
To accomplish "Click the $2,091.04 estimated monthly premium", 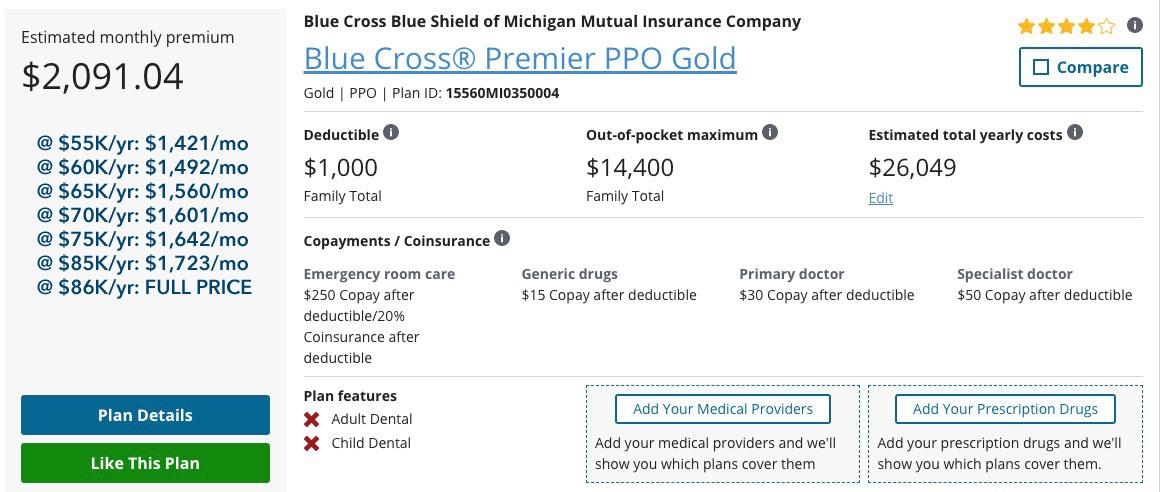I will click(103, 76).
